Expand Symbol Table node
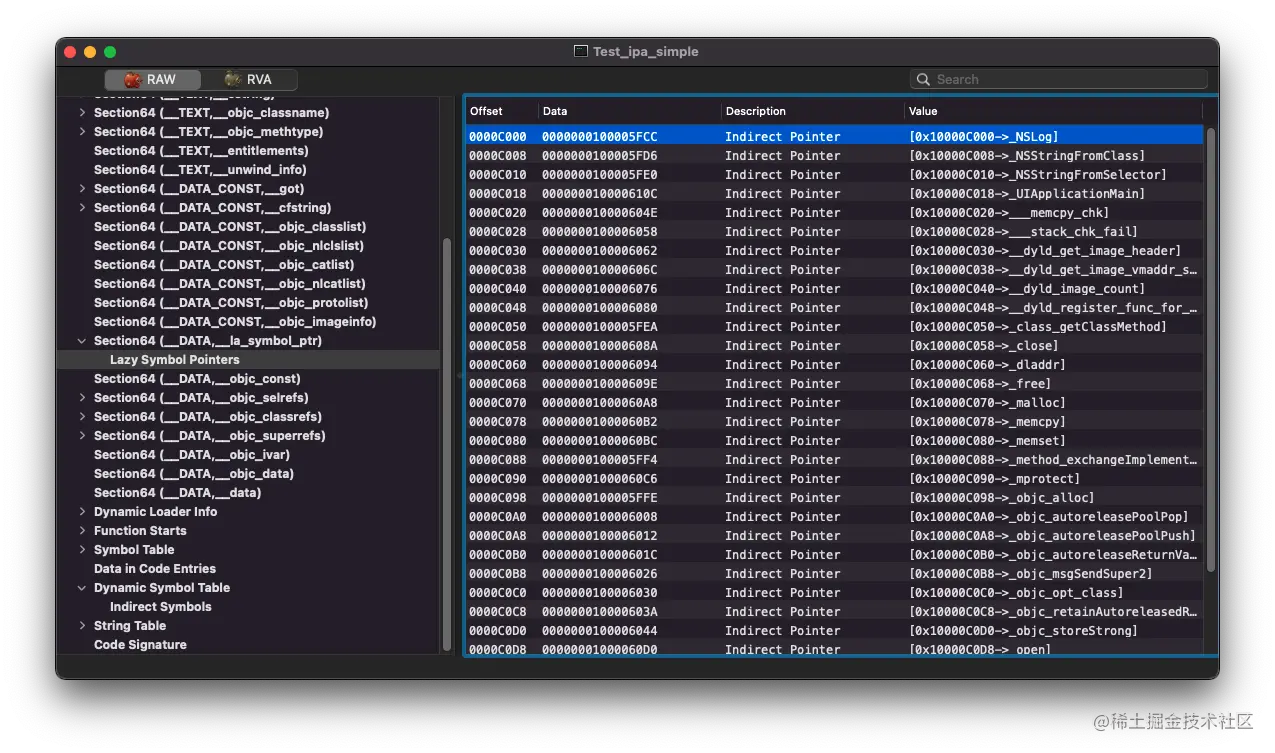 click(x=82, y=550)
